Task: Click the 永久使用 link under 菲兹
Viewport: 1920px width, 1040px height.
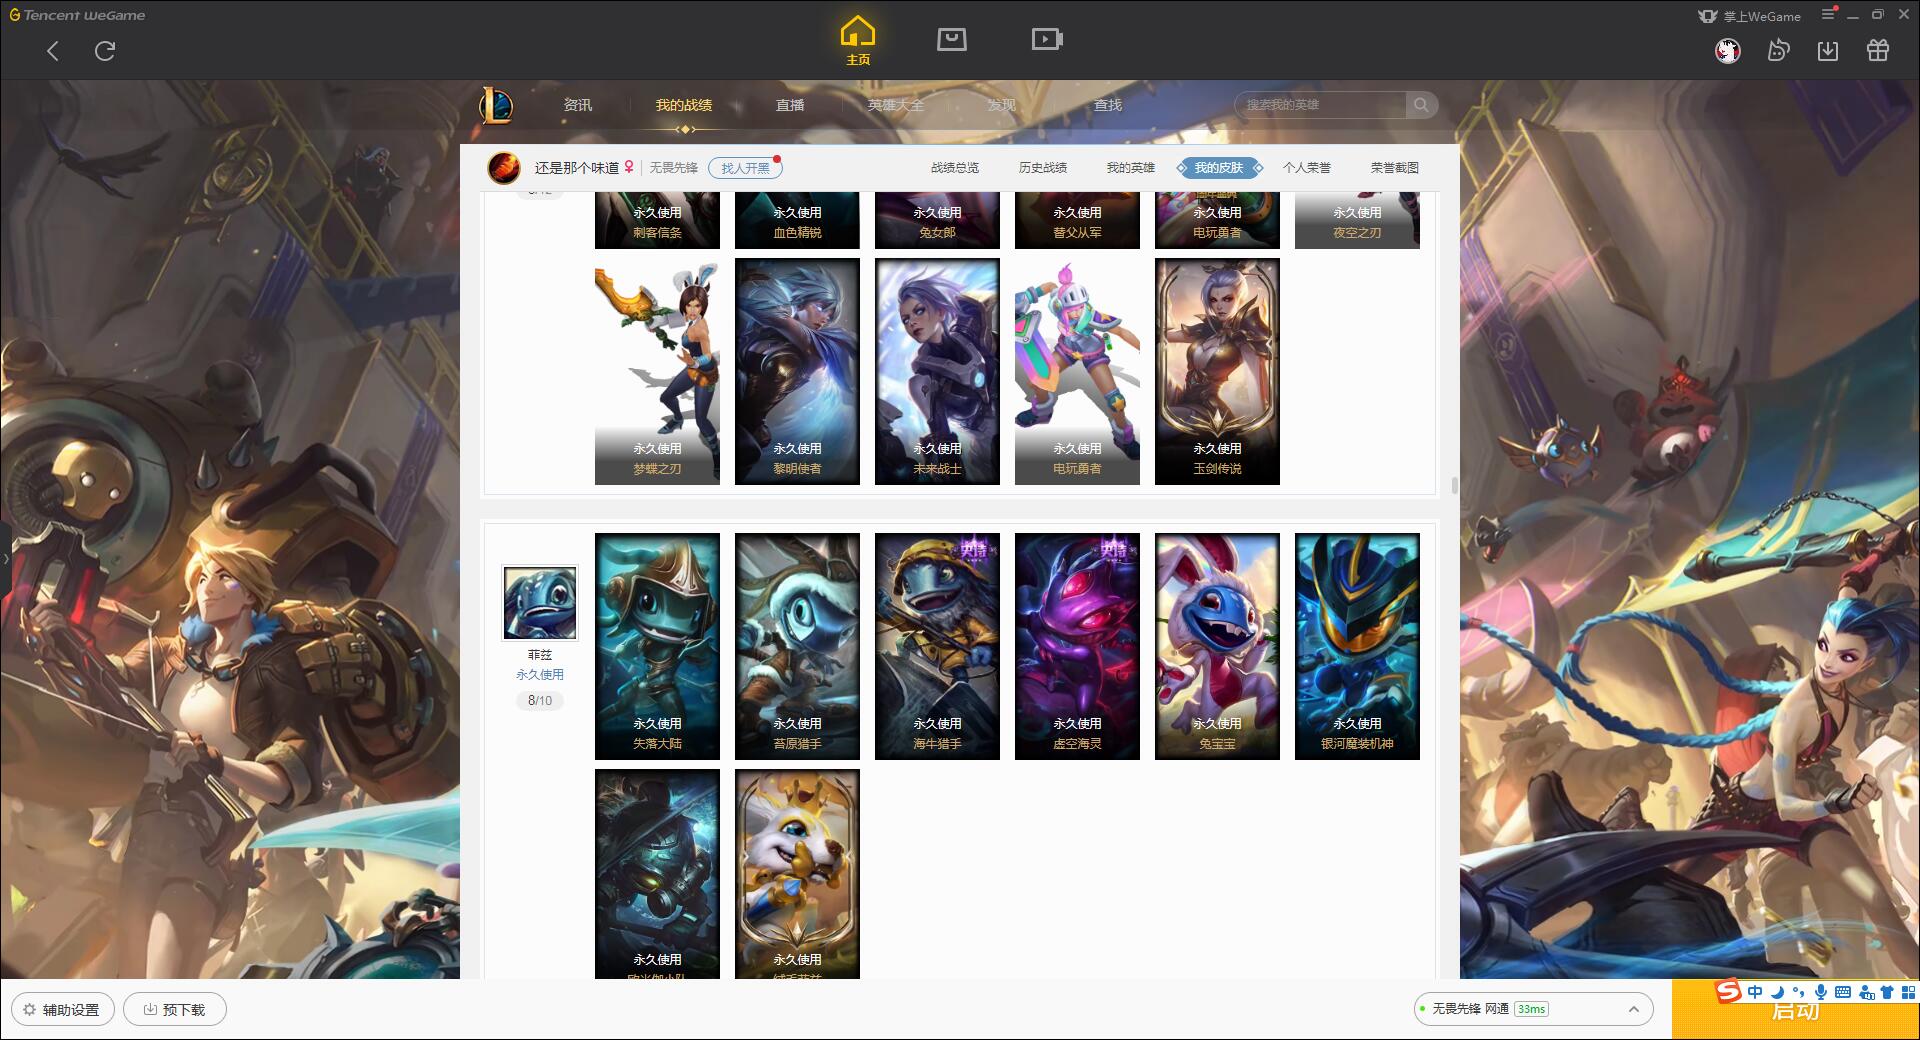Action: [x=540, y=675]
